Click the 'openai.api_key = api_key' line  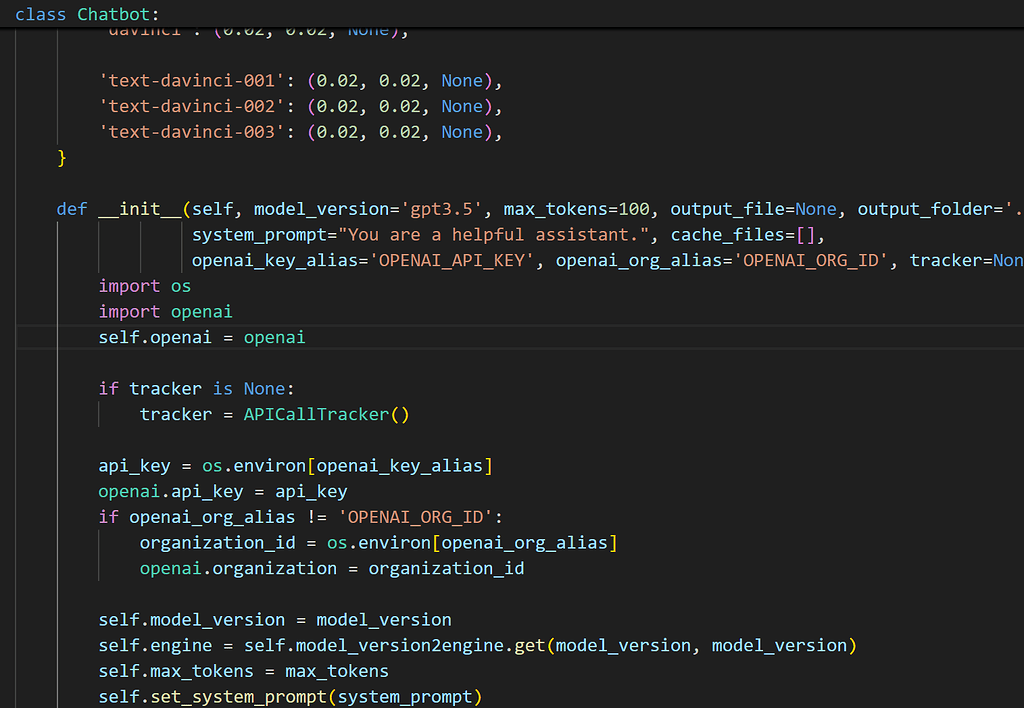point(223,491)
